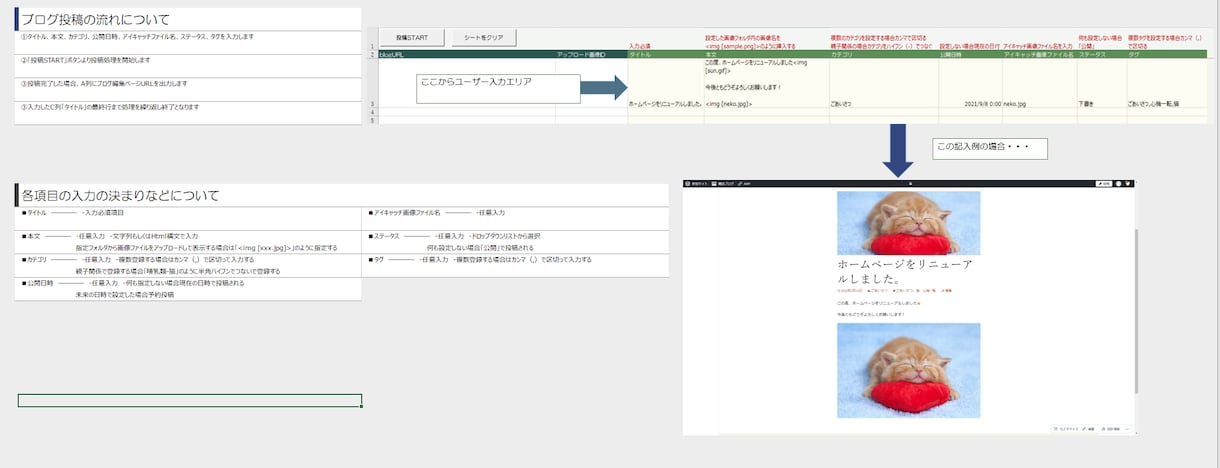
Task: Click the heading 各項目の入力の決まりなどについて
Action: tap(121, 195)
